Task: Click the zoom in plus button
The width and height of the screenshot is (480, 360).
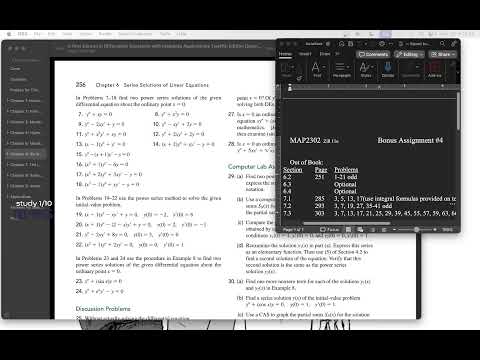Action: coord(435,230)
